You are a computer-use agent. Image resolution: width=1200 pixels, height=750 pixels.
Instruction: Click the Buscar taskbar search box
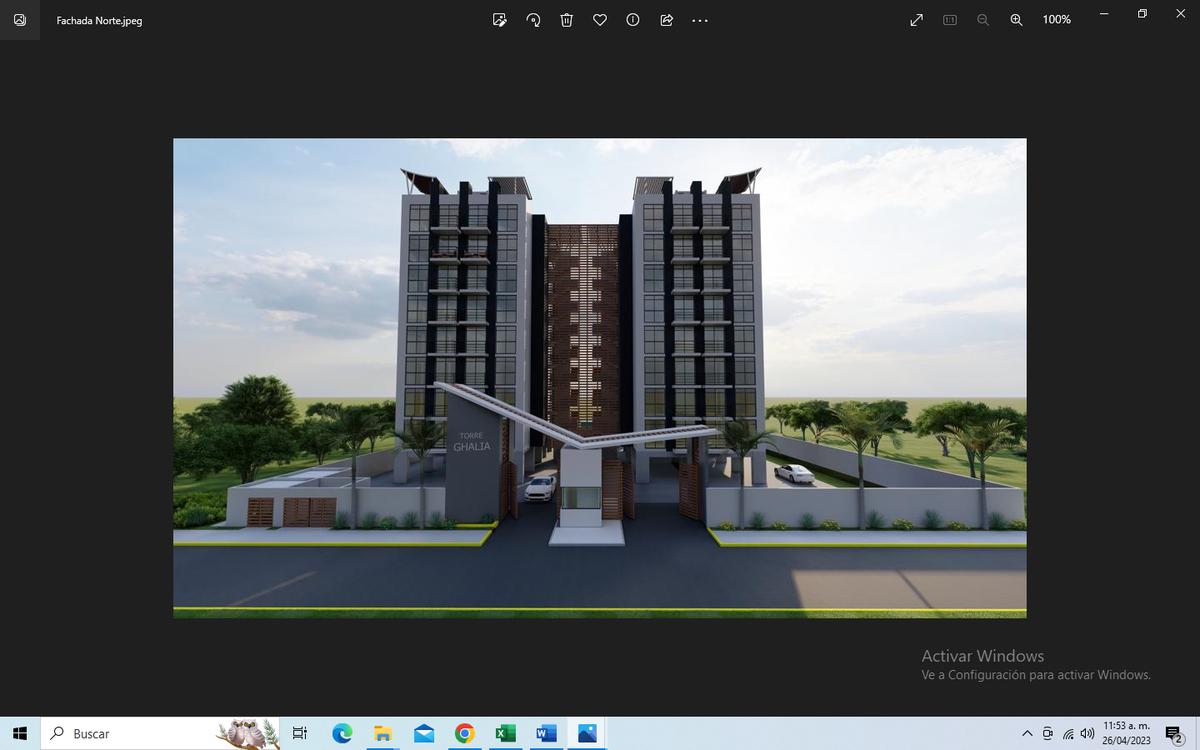pyautogui.click(x=160, y=733)
